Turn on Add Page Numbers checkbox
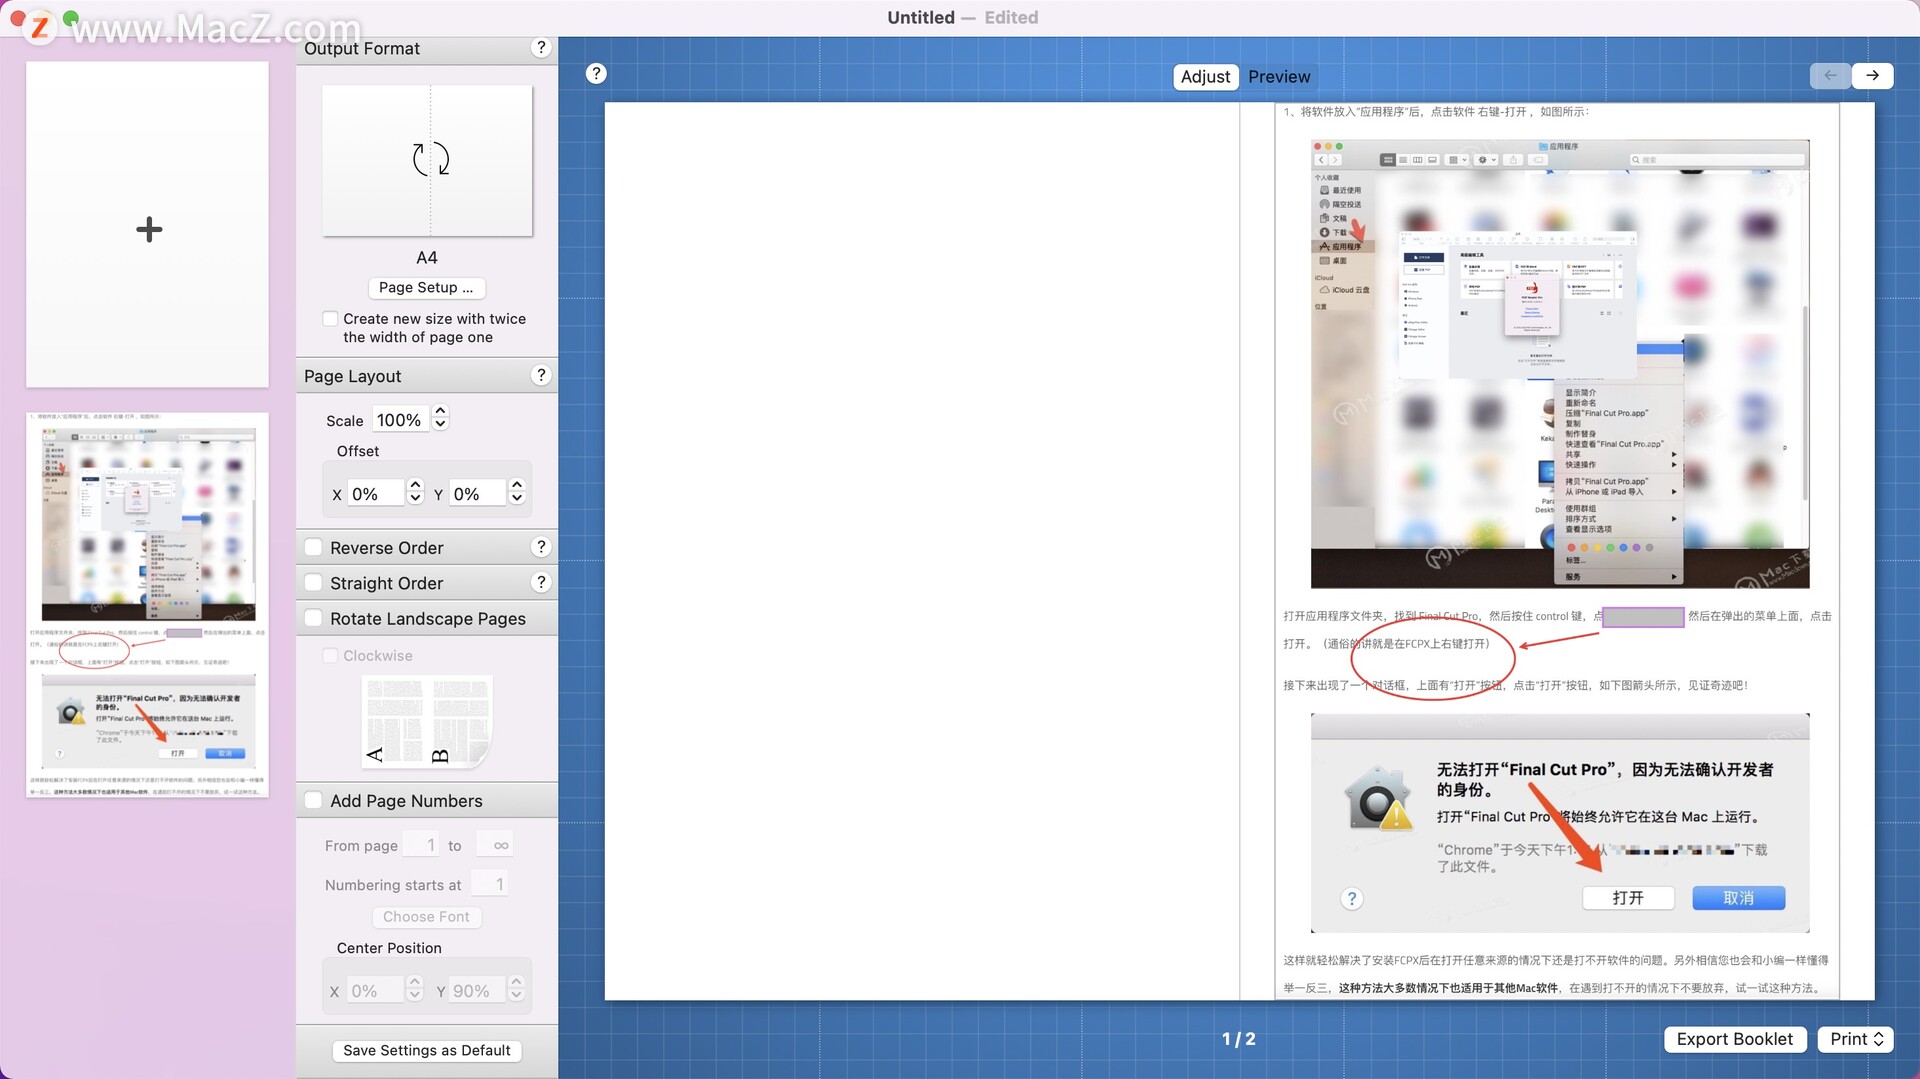 (x=314, y=800)
